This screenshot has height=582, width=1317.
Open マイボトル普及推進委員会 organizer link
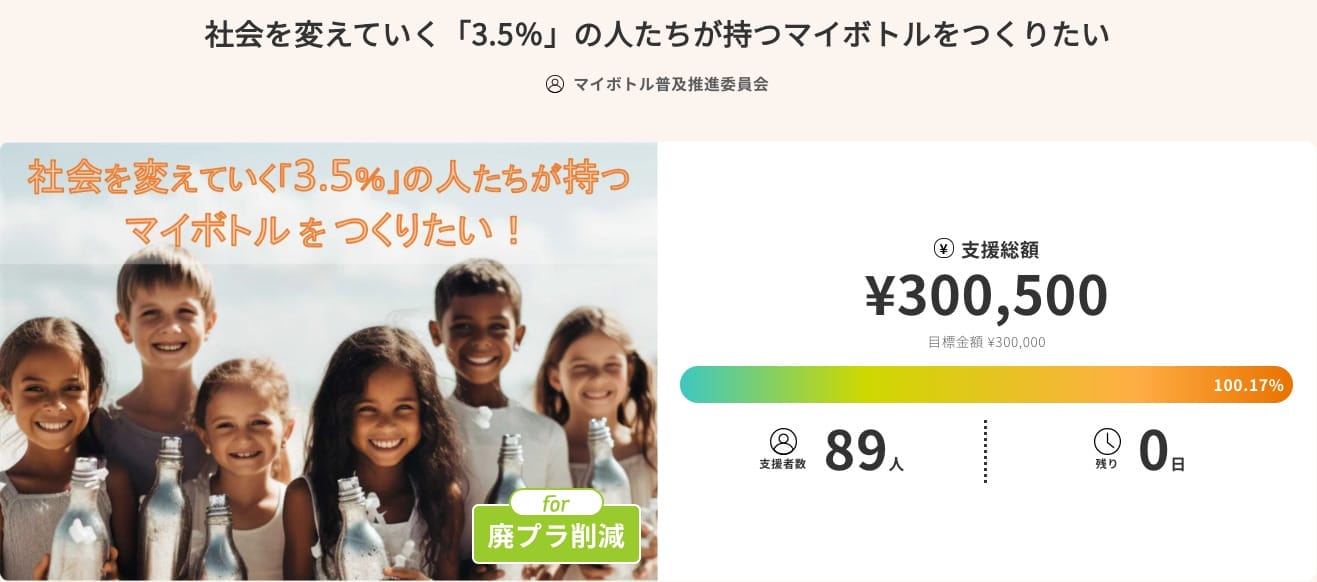(671, 84)
